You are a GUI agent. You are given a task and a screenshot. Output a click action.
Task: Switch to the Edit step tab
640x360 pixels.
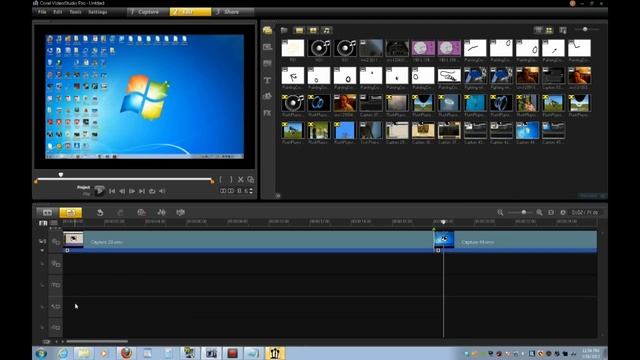pos(191,12)
